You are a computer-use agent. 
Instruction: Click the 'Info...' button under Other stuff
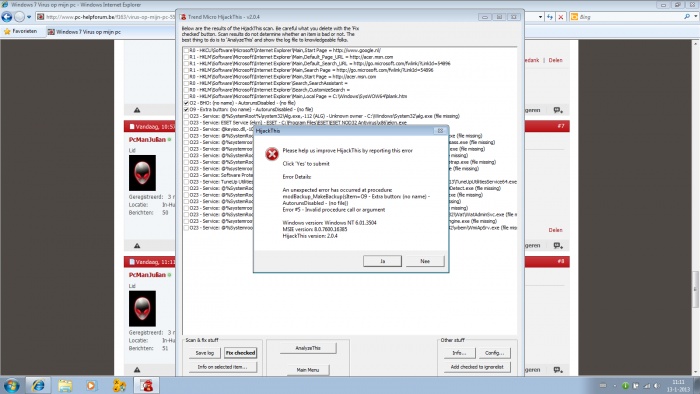tap(459, 353)
